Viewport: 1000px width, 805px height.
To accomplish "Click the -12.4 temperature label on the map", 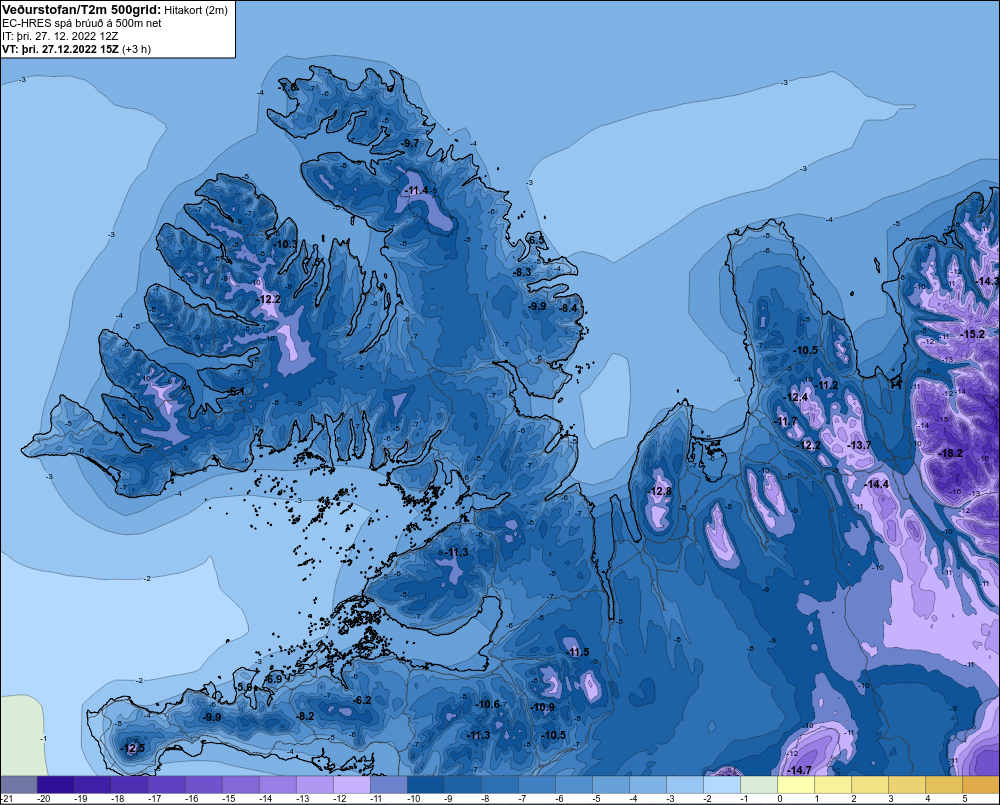I will pyautogui.click(x=797, y=397).
